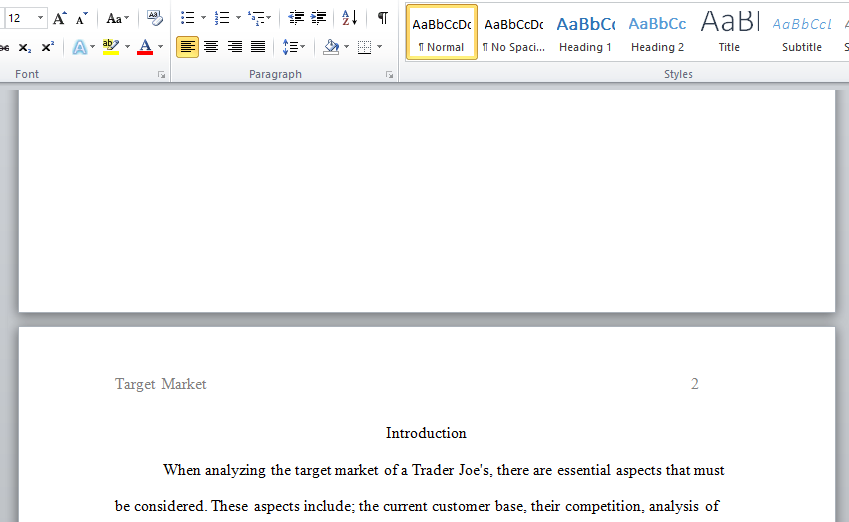
Task: Click the Introduction heading
Action: pos(426,433)
